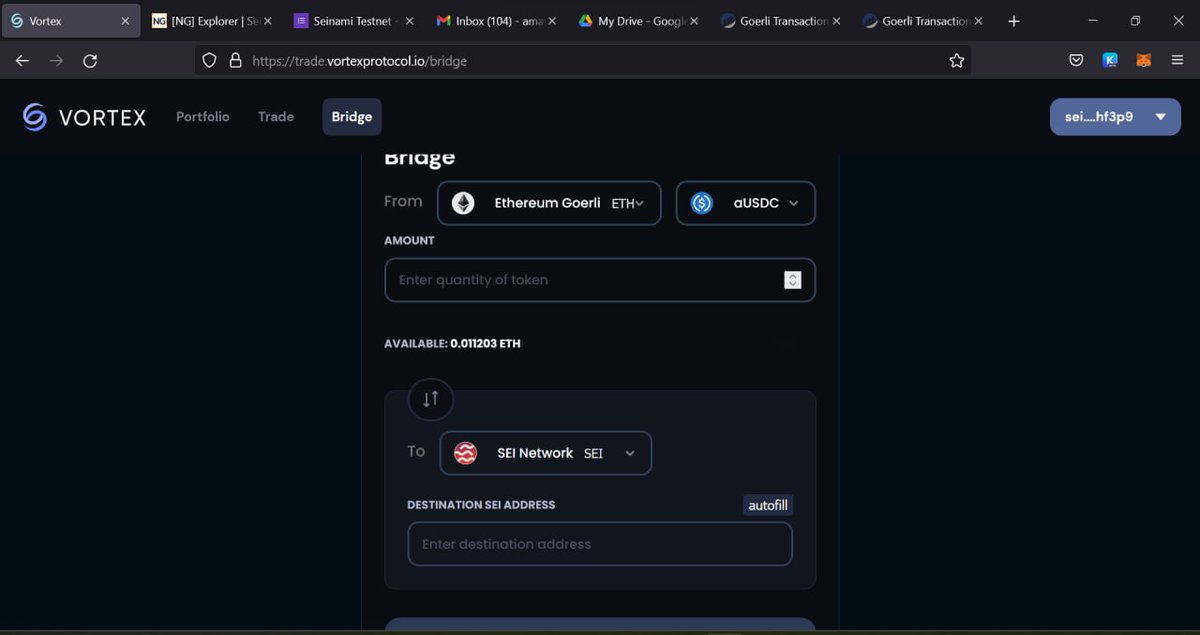Click the VORTEX brand name text
Screen dimensions: 1200x635
tap(102, 118)
